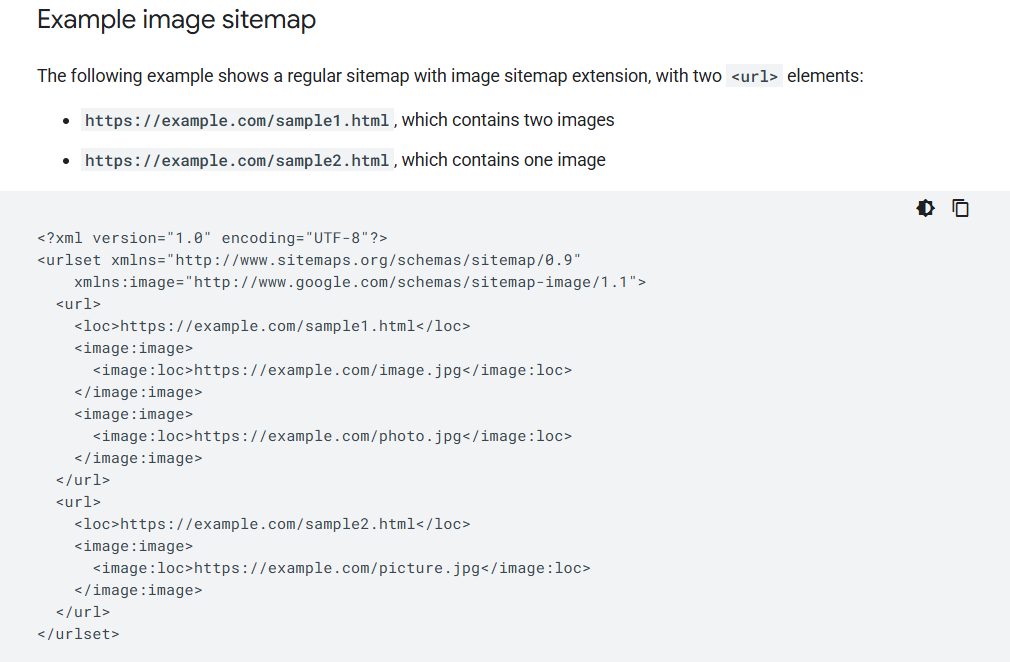1010x662 pixels.
Task: Select the inline <url> code in intro sentence
Action: pos(754,76)
